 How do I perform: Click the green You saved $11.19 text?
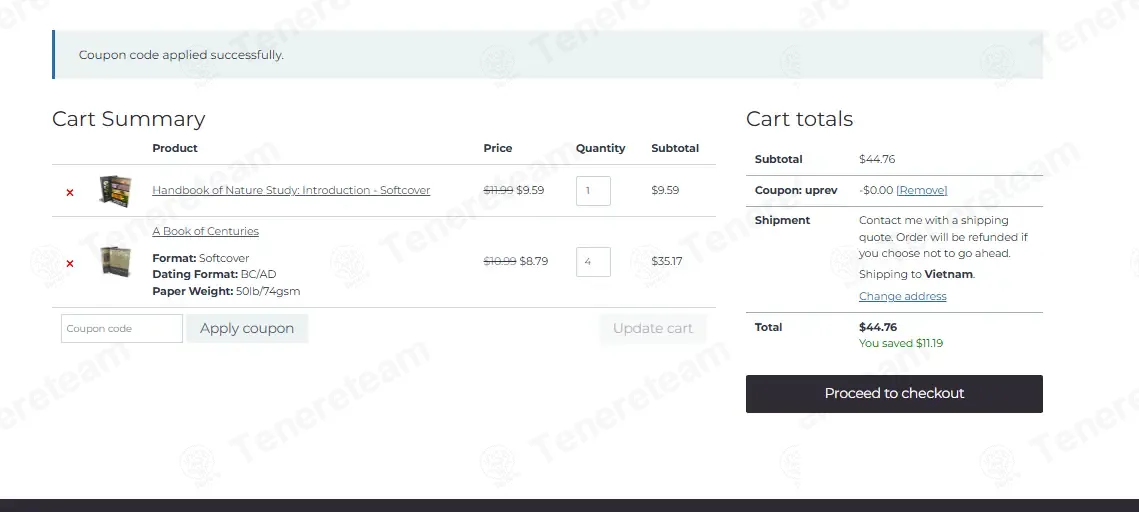tap(901, 343)
